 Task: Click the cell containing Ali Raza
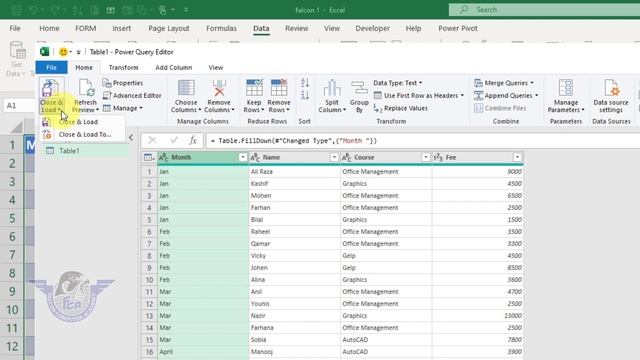point(294,171)
